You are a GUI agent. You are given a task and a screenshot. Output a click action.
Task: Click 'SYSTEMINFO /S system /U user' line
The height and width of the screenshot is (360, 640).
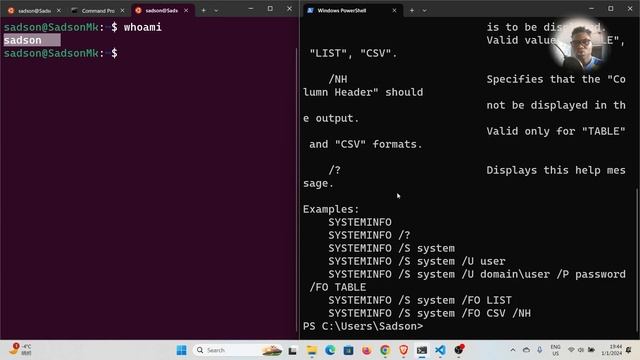417,261
